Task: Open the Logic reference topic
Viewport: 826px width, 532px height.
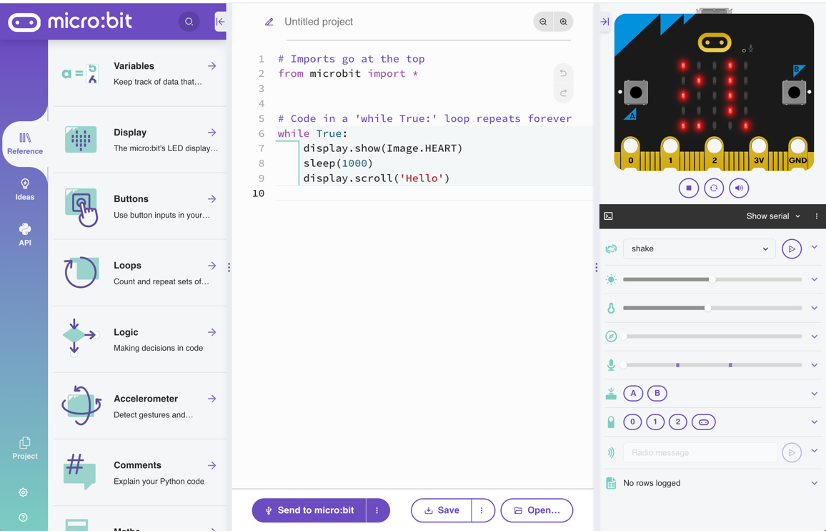Action: point(140,340)
